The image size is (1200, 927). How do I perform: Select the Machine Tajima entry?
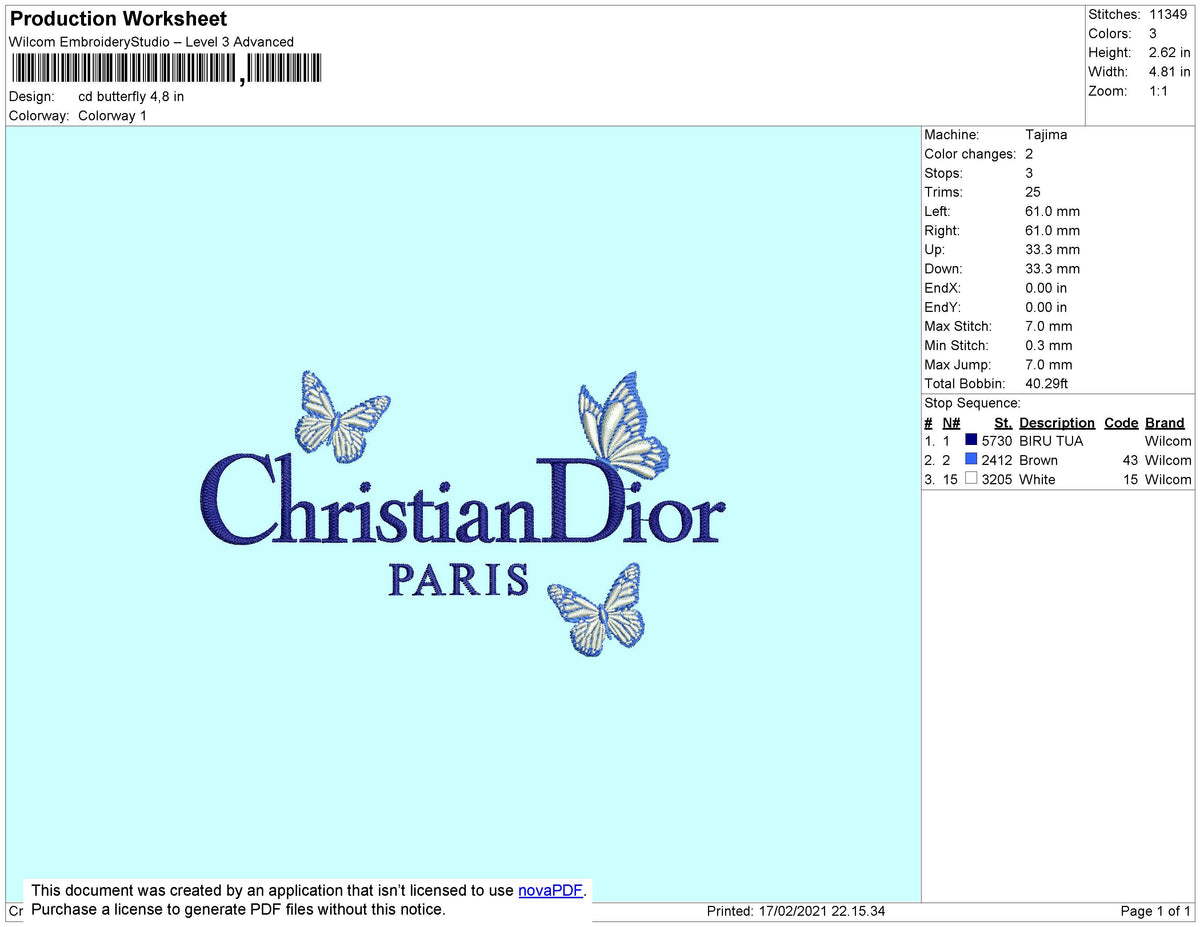click(1047, 134)
